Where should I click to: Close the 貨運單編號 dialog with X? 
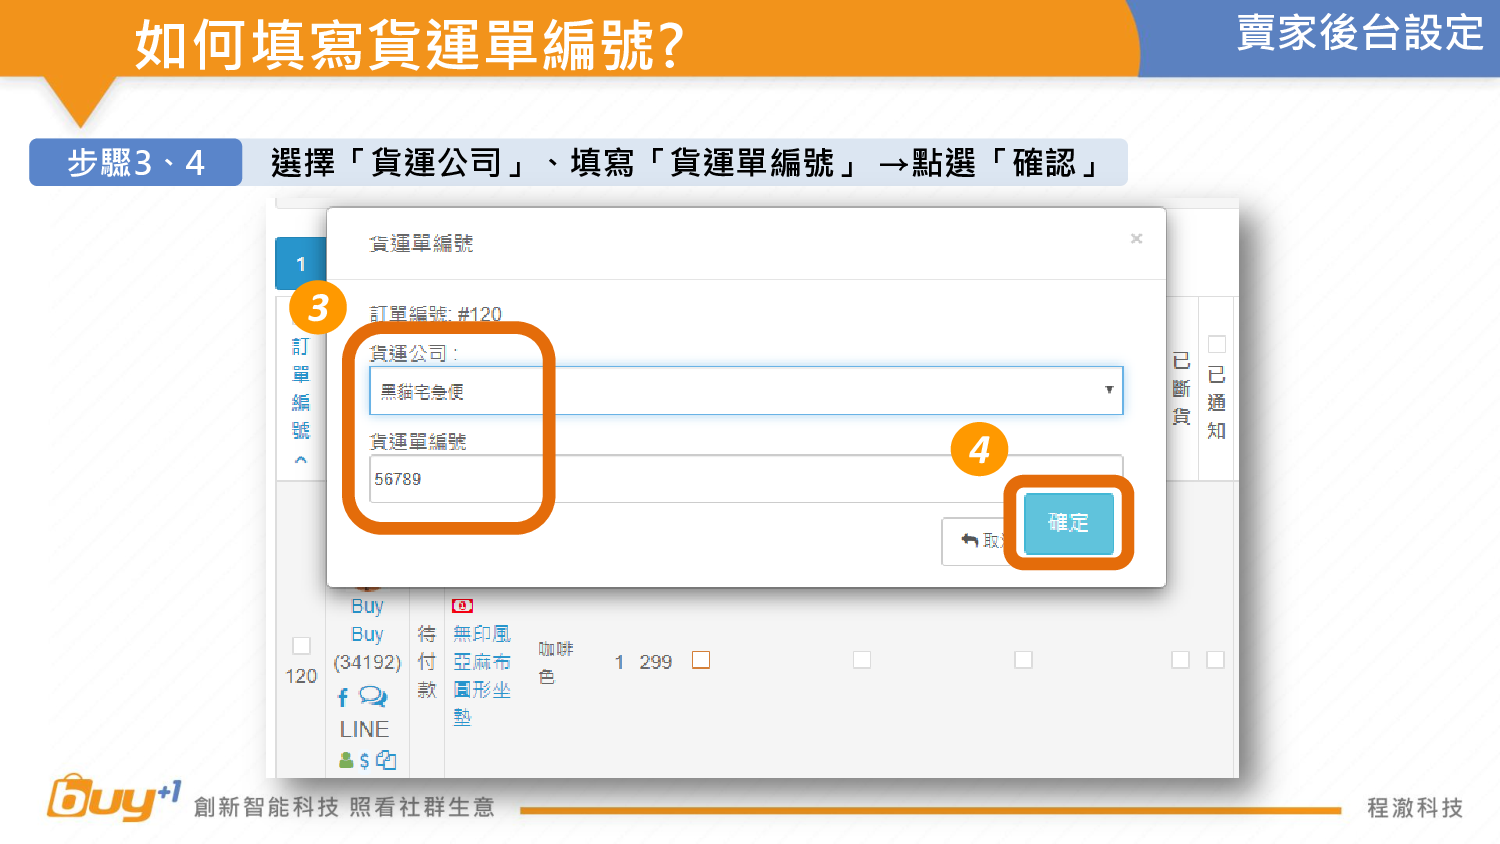1136,239
